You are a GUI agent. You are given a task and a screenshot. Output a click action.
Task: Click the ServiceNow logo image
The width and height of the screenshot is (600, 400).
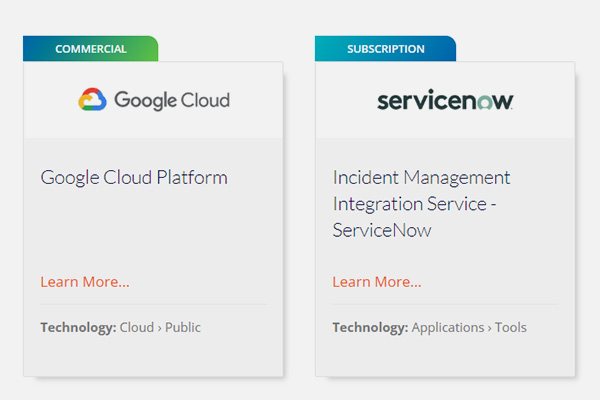point(445,100)
